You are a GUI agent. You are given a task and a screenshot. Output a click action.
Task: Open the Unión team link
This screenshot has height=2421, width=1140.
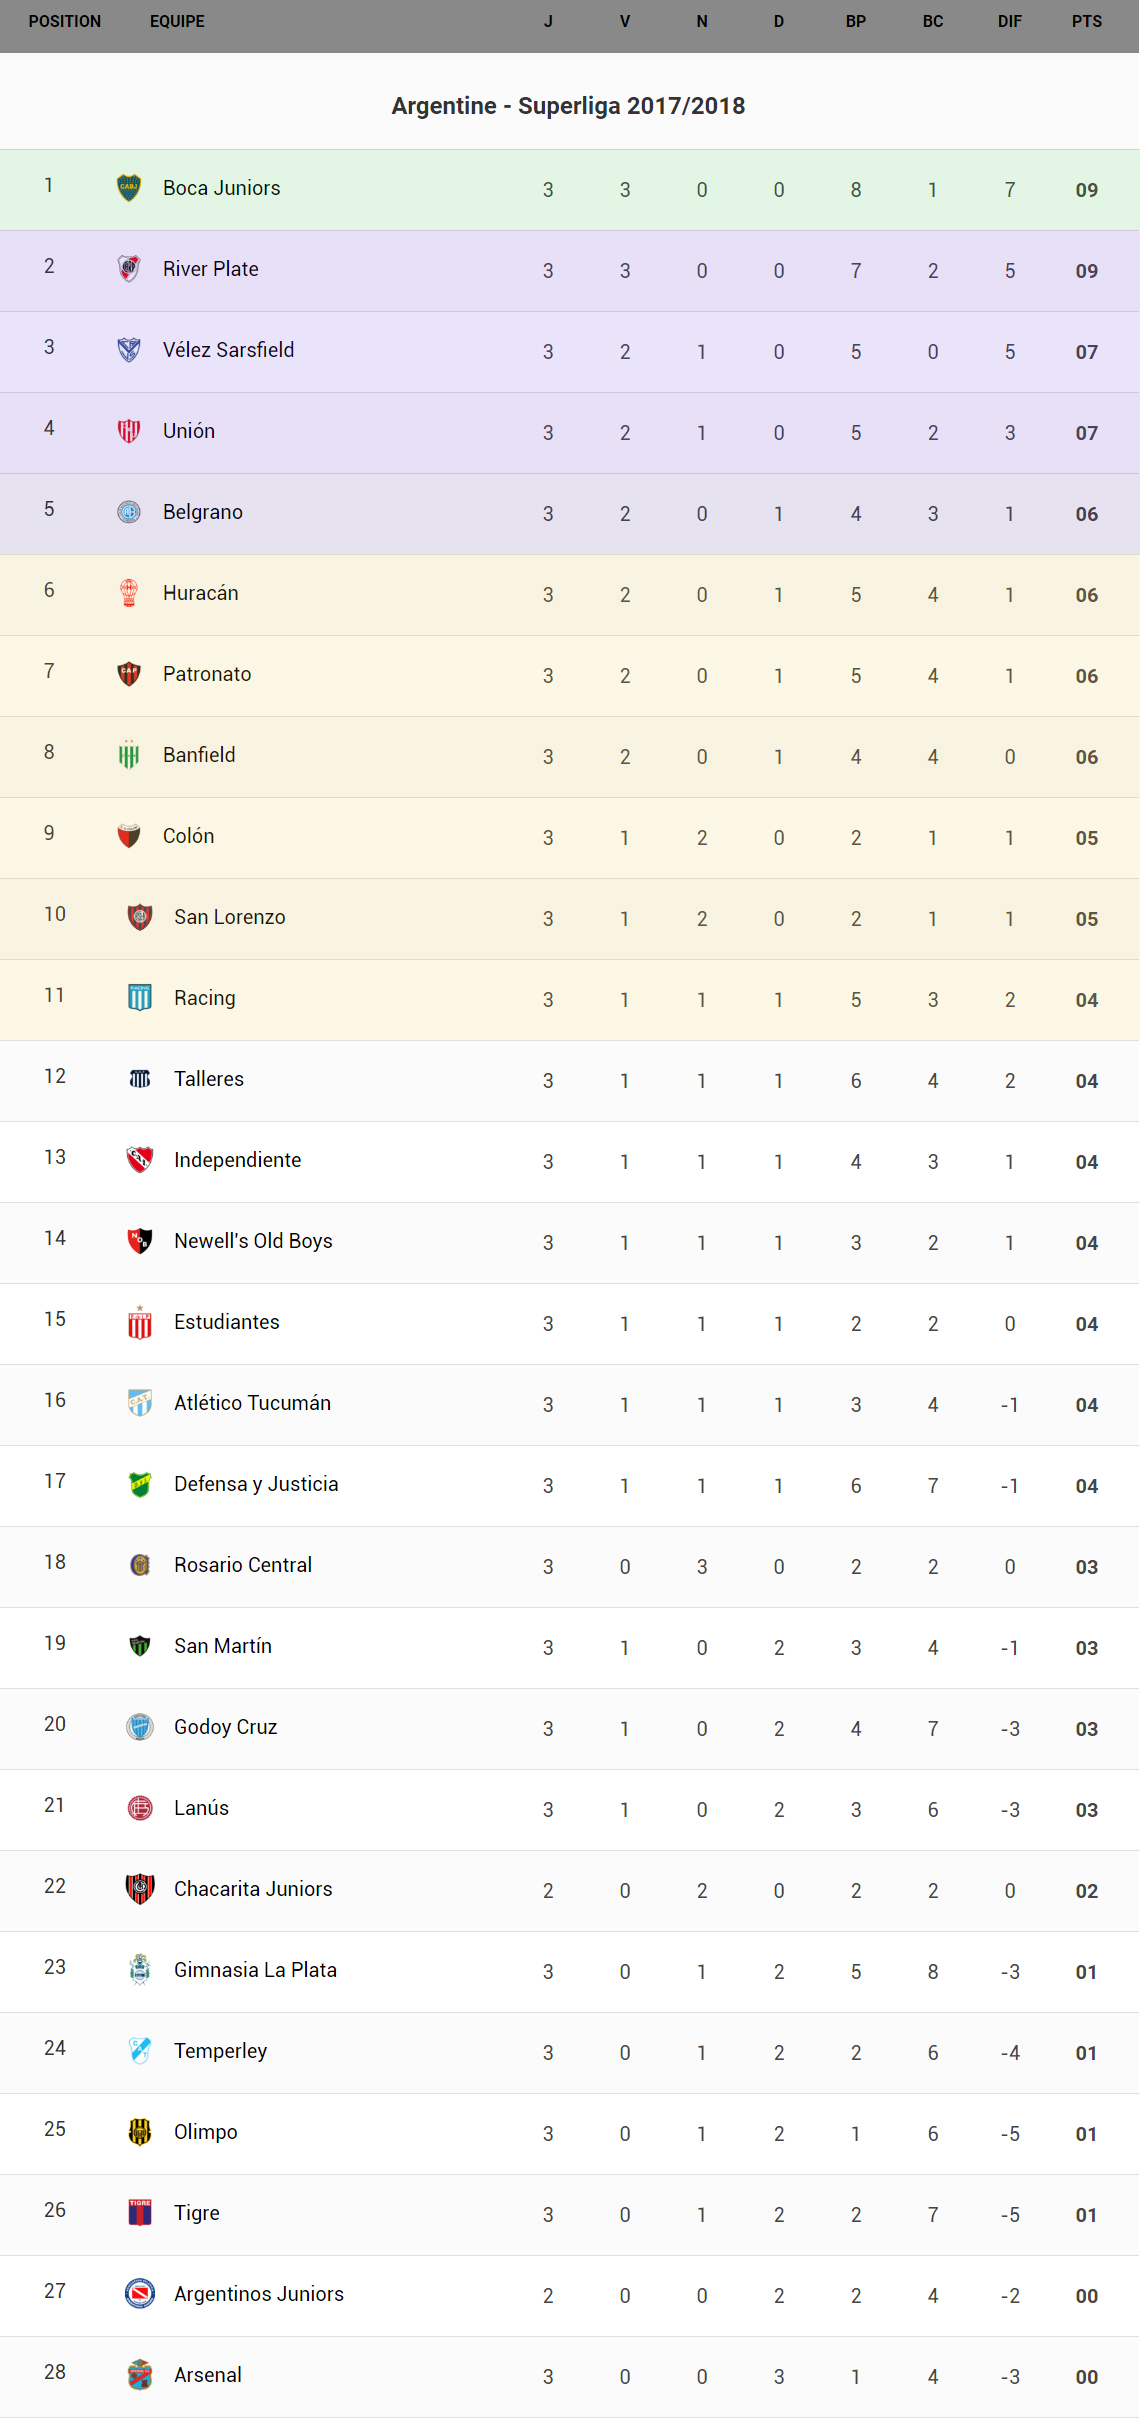[x=189, y=431]
